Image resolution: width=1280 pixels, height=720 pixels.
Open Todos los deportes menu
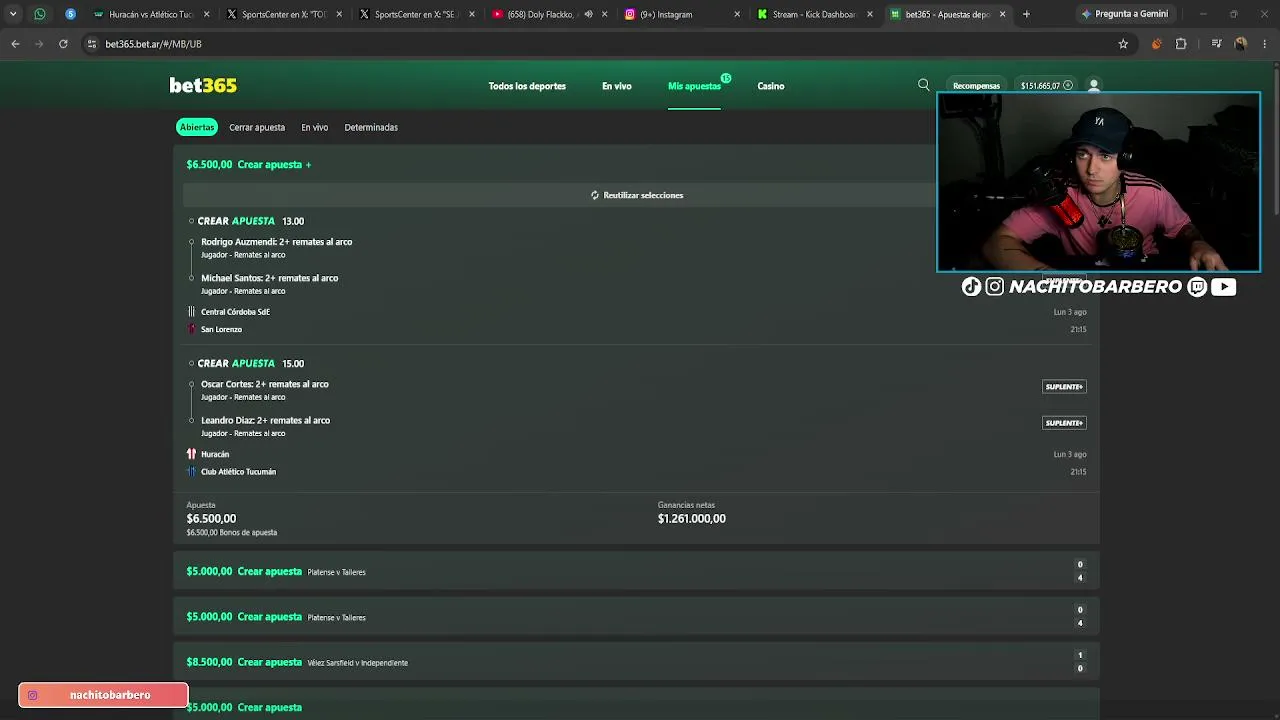527,86
